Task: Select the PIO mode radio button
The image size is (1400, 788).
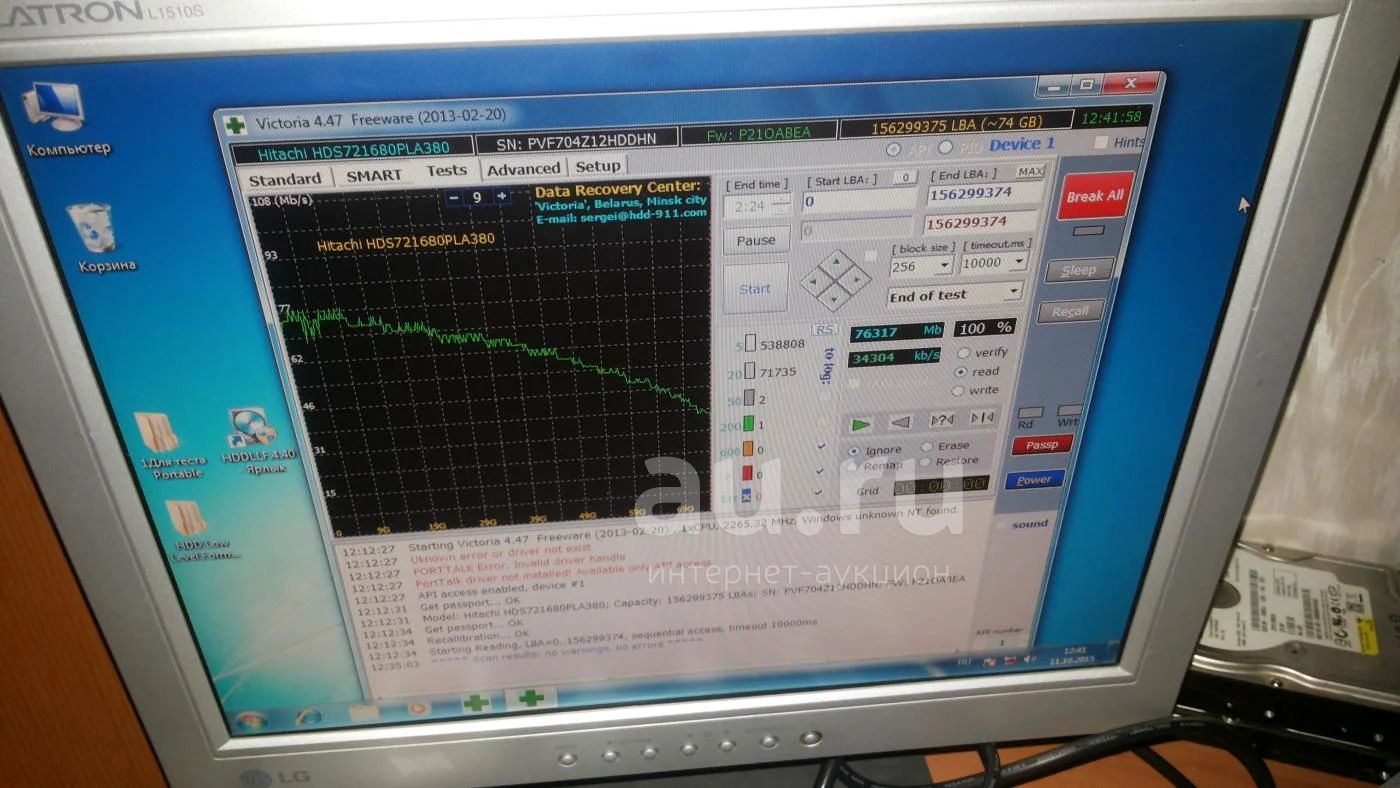Action: [x=945, y=147]
